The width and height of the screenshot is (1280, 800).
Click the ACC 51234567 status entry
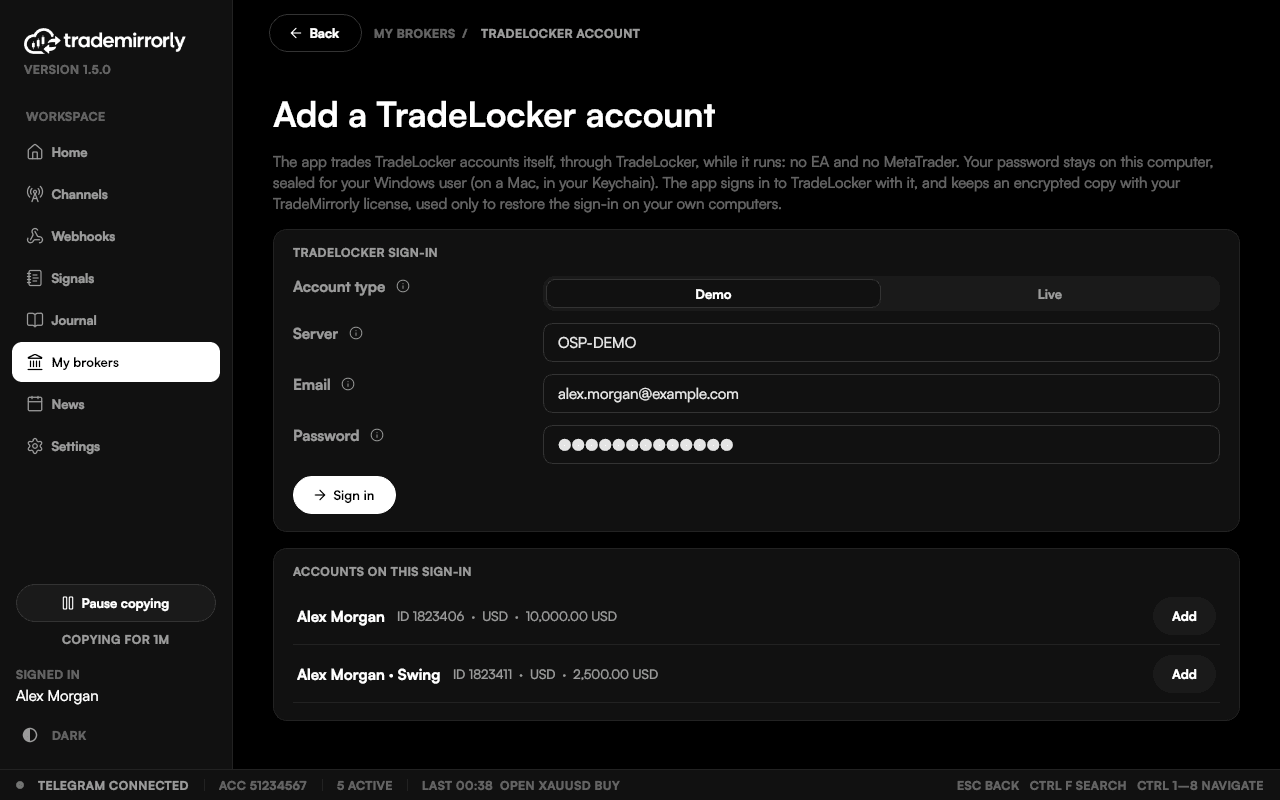click(x=263, y=785)
